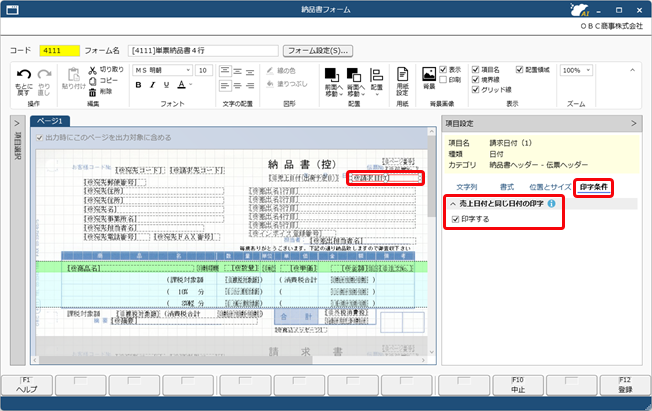Screen dimensions: 652x411
Task: Click the window icon in title bar
Action: click(12, 10)
